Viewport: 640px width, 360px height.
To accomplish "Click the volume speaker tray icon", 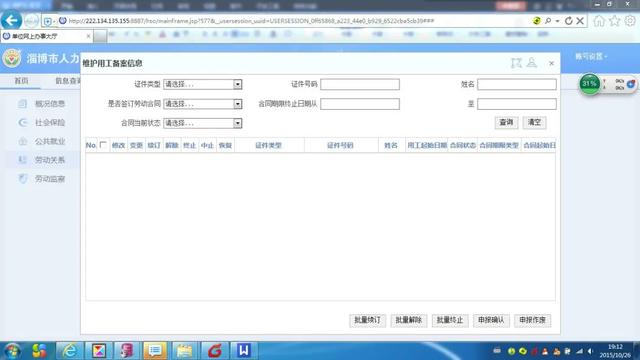I will tap(590, 351).
